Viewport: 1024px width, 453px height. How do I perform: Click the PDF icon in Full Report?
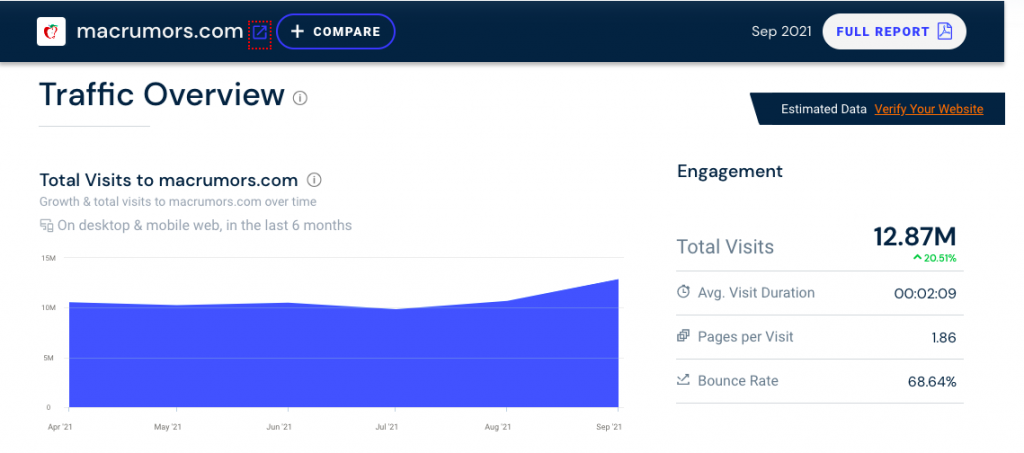[944, 31]
